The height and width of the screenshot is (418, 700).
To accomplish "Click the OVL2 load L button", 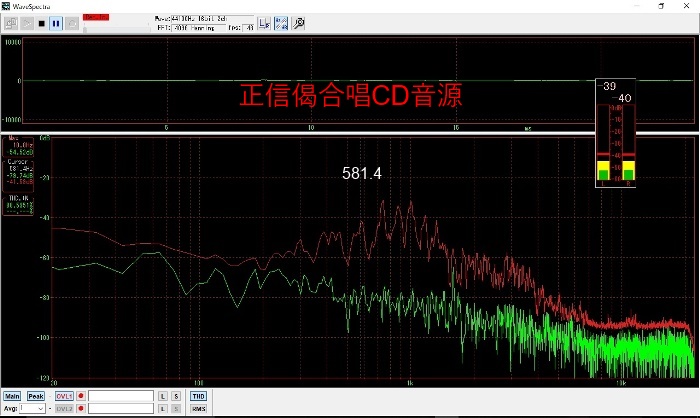I will point(163,409).
